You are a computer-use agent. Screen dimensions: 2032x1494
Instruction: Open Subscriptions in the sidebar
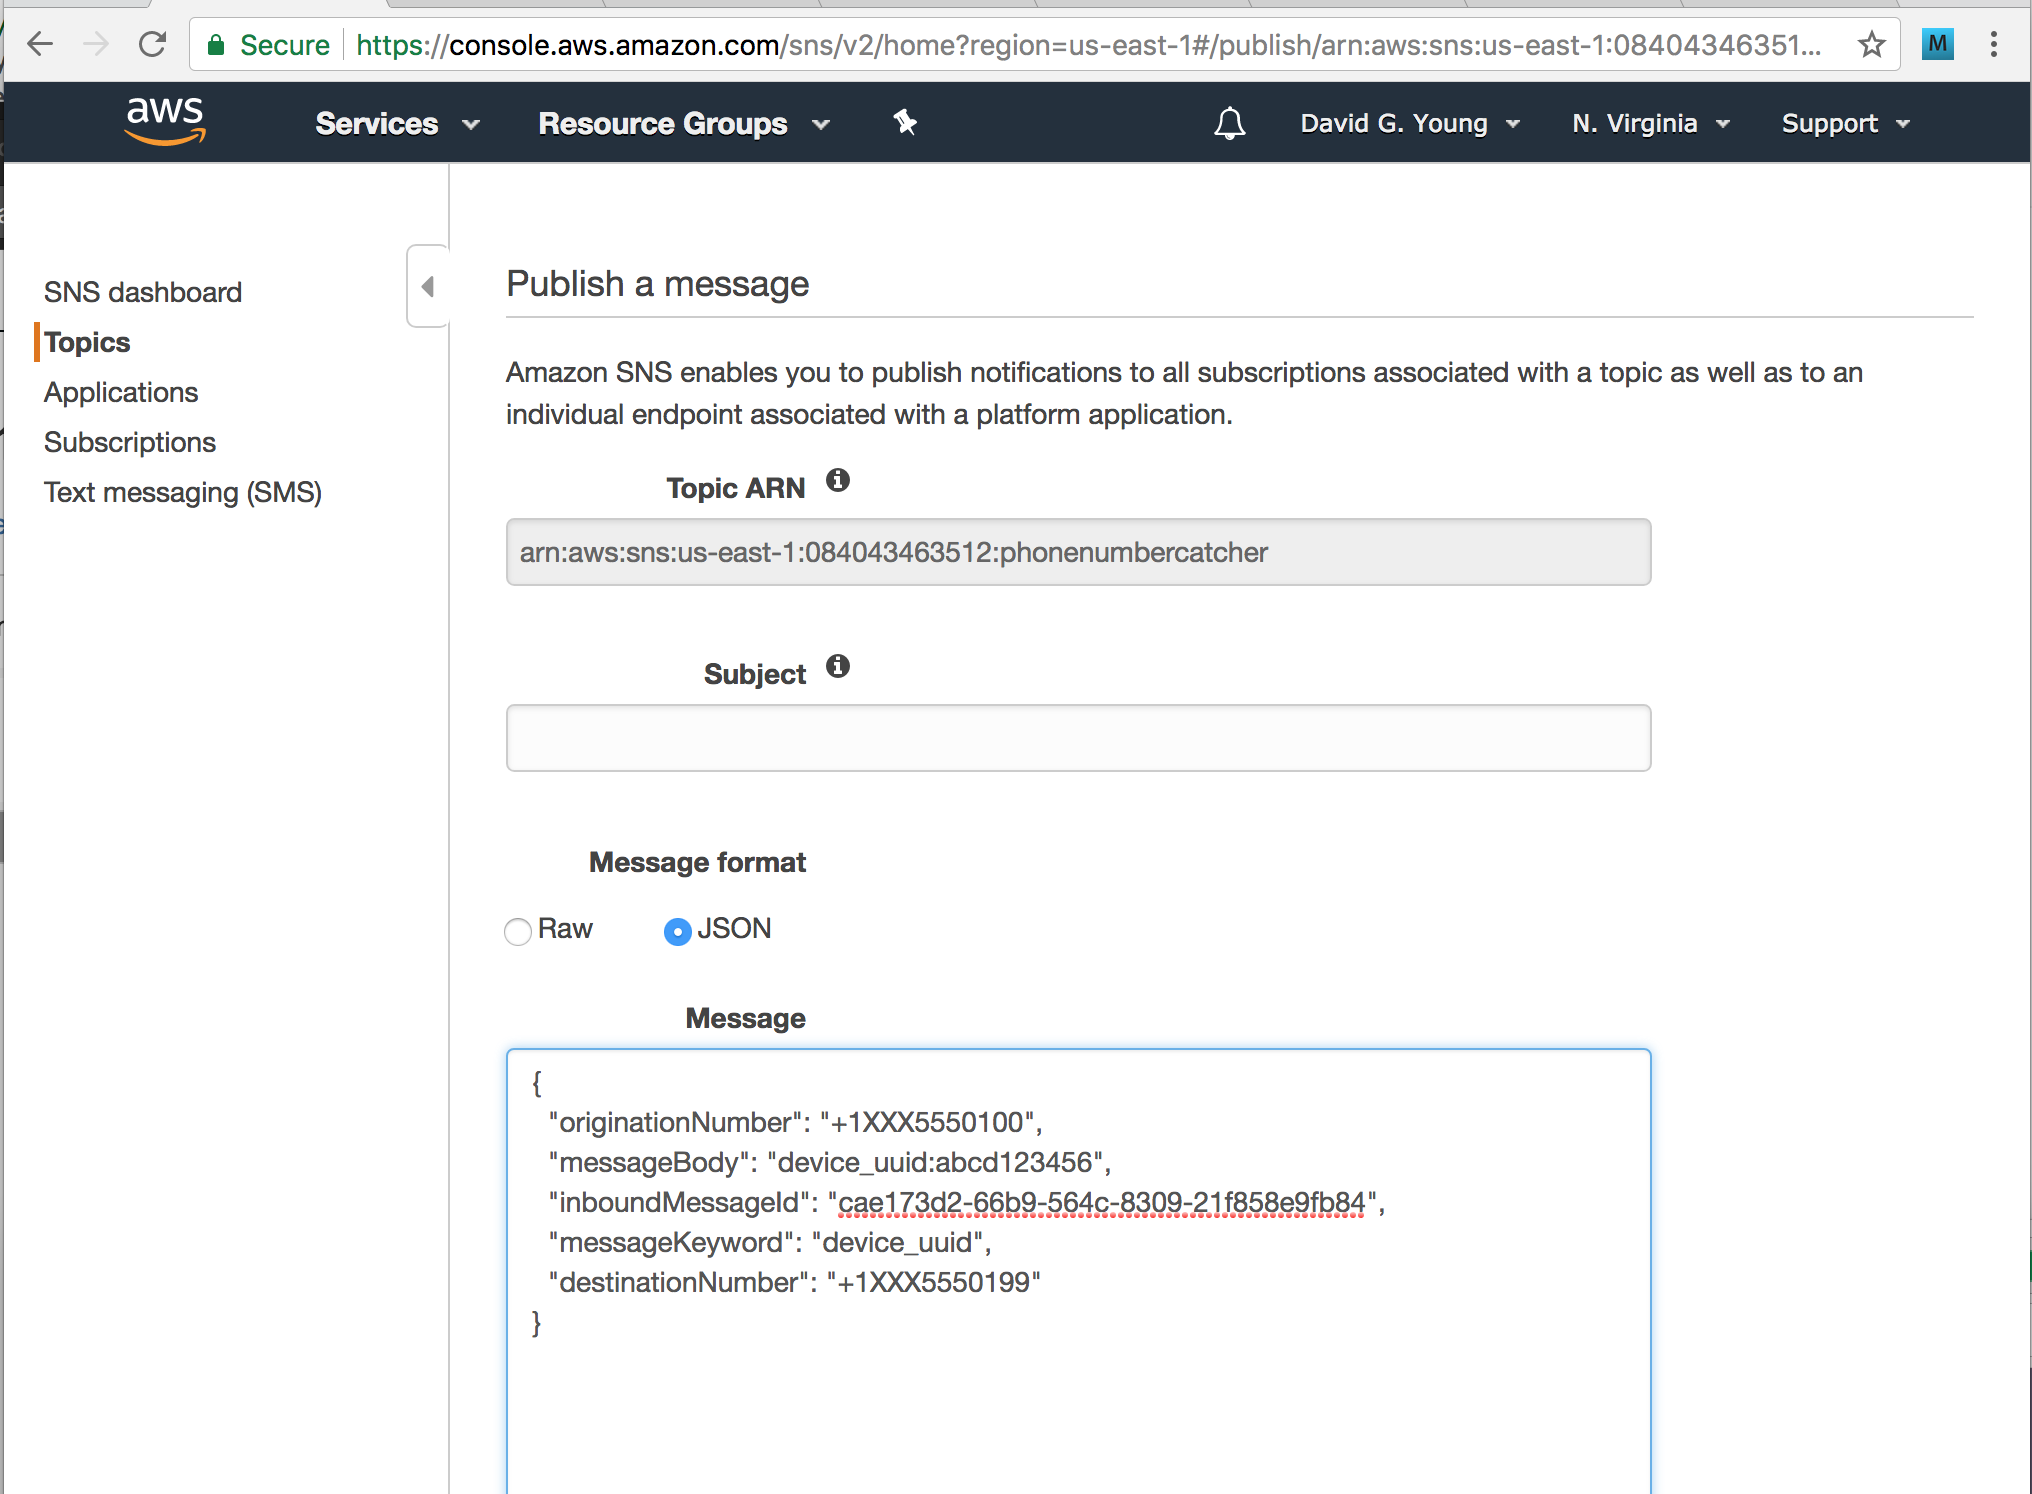click(x=130, y=442)
